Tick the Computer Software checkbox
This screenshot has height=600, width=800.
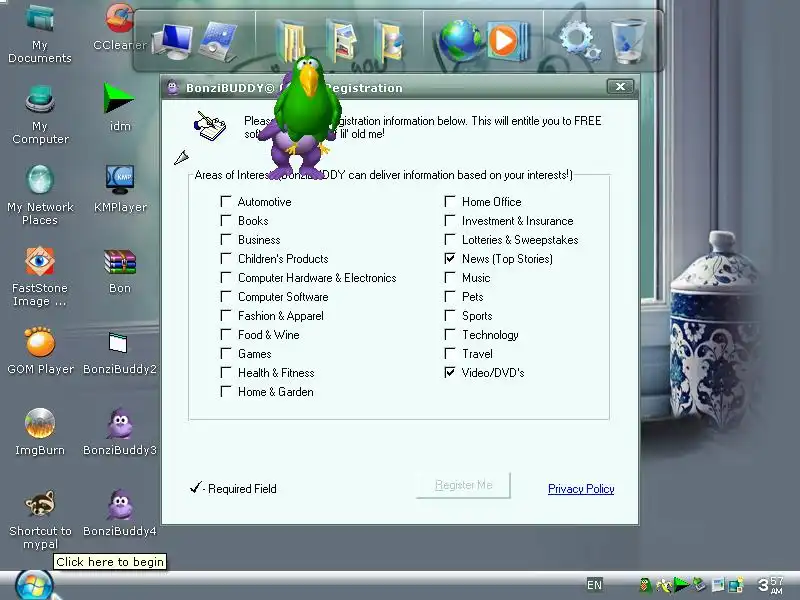[226, 296]
